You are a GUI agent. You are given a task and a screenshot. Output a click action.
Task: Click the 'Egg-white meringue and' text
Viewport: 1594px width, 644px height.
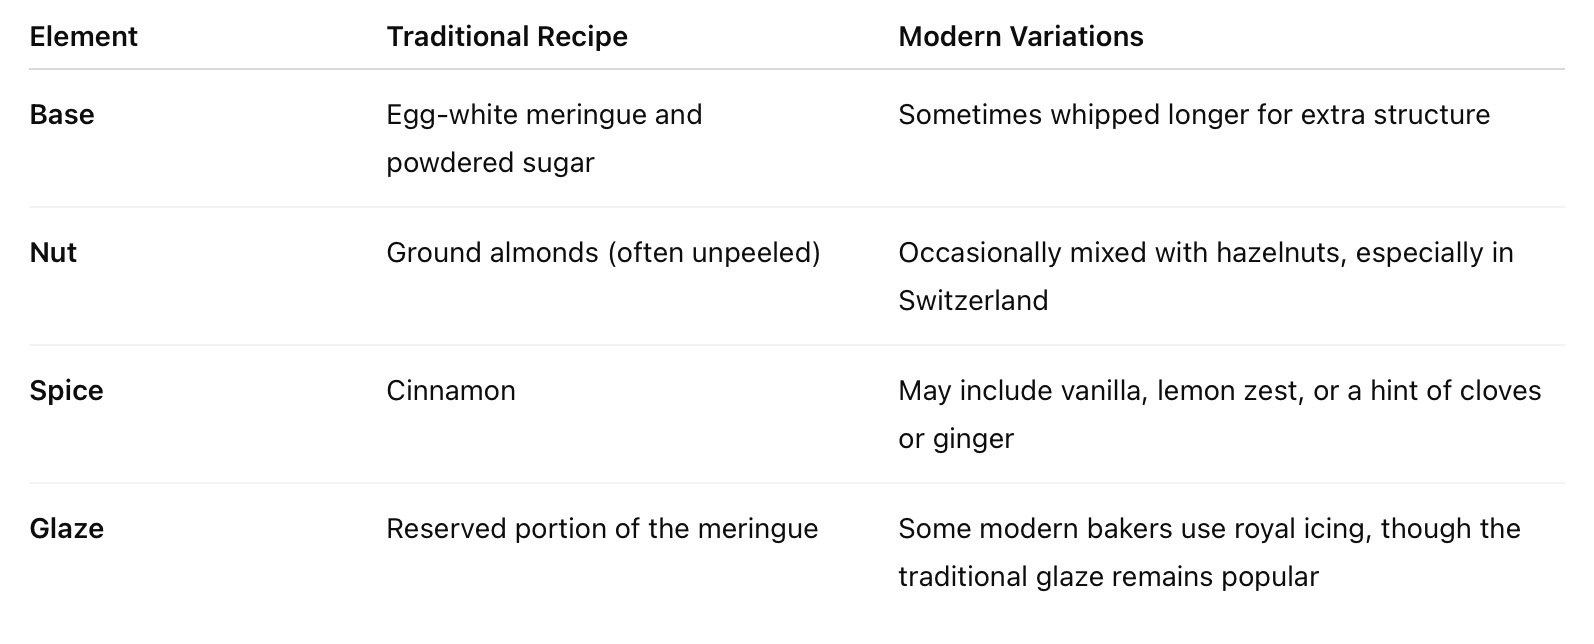pos(544,115)
